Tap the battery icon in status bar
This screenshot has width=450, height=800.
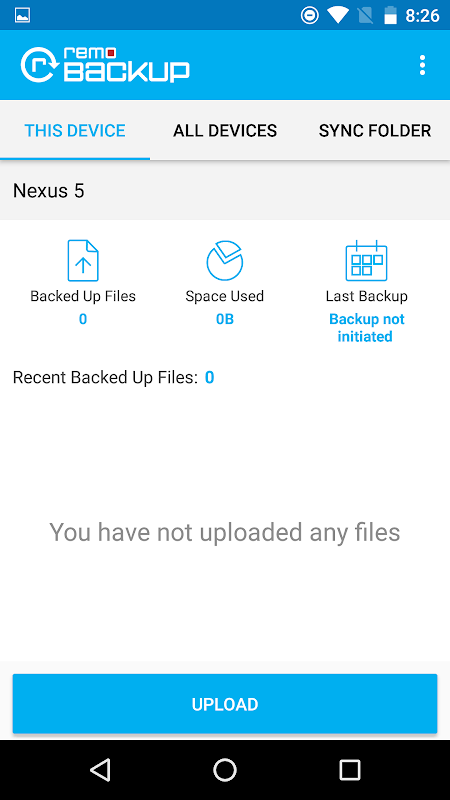point(390,15)
